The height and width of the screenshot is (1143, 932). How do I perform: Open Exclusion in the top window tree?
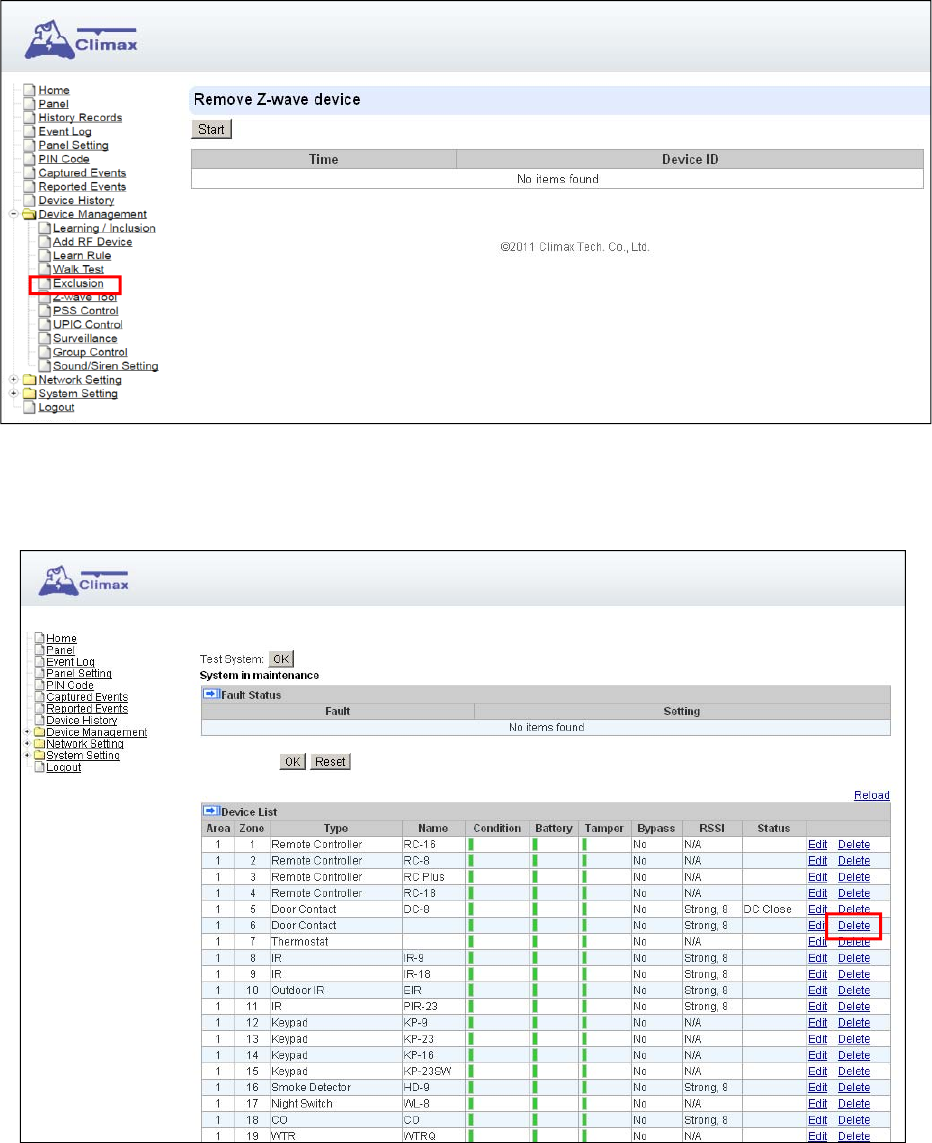(78, 284)
